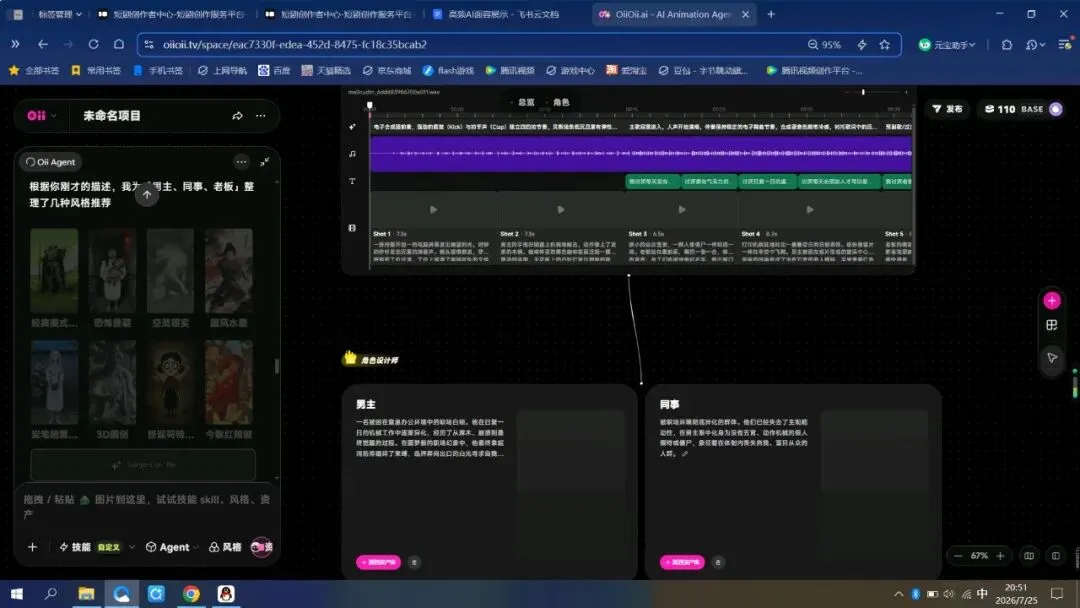The width and height of the screenshot is (1080, 608).
Task: Play the Shot 2 preview
Action: click(561, 209)
